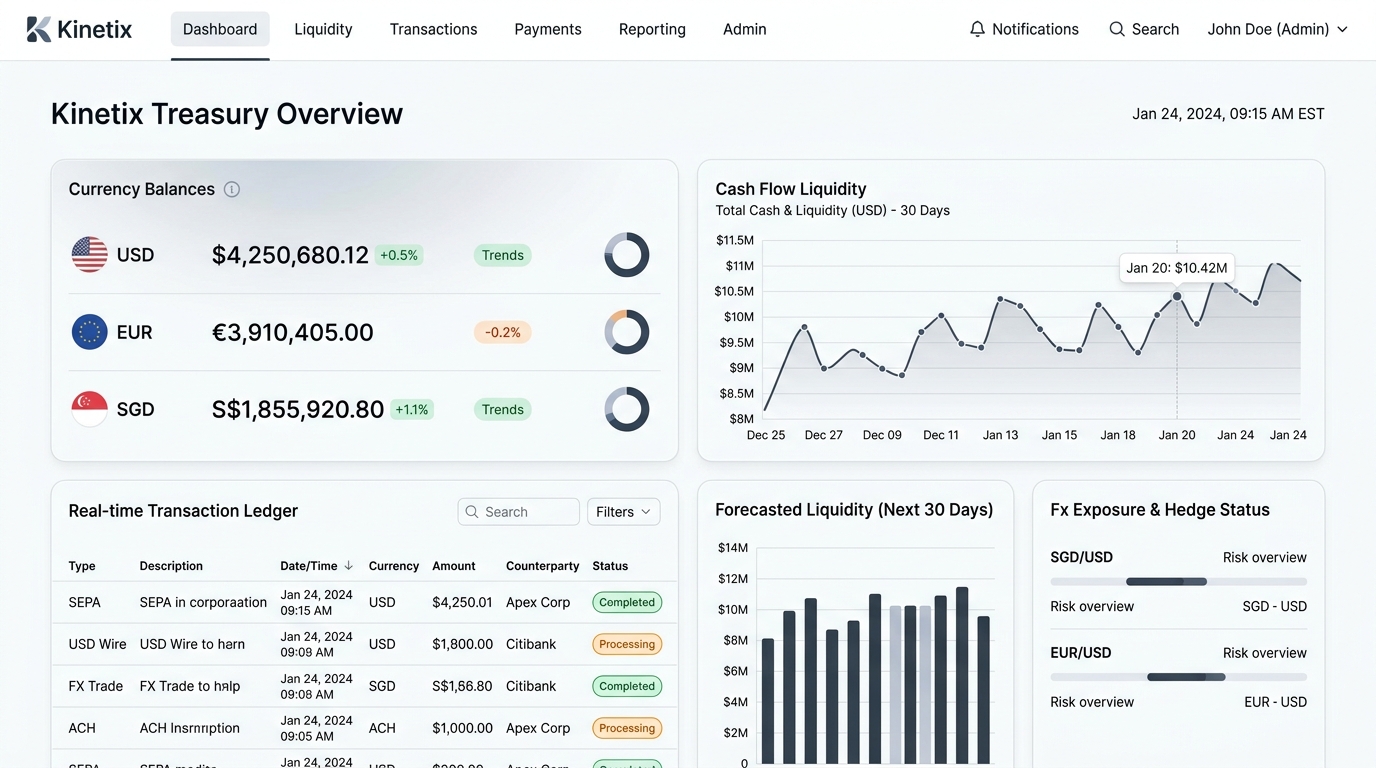Switch to the Dashboard tab
The width and height of the screenshot is (1376, 768).
[x=220, y=29]
